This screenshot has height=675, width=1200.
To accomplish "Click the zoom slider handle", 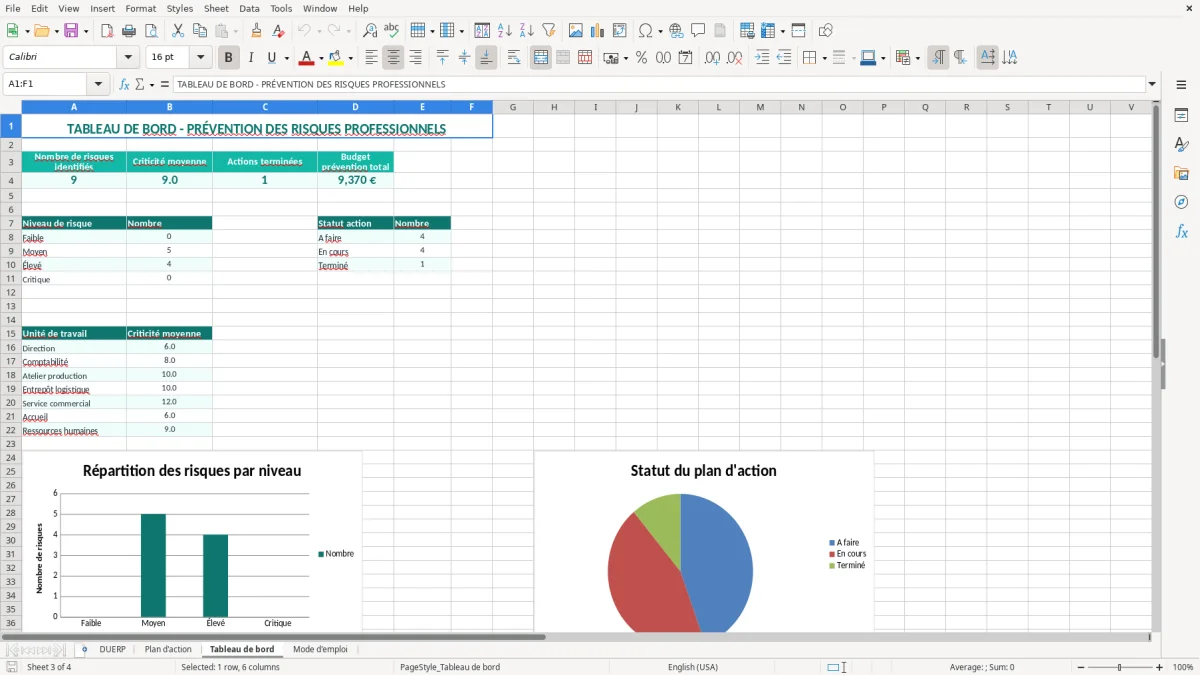I will point(1120,667).
